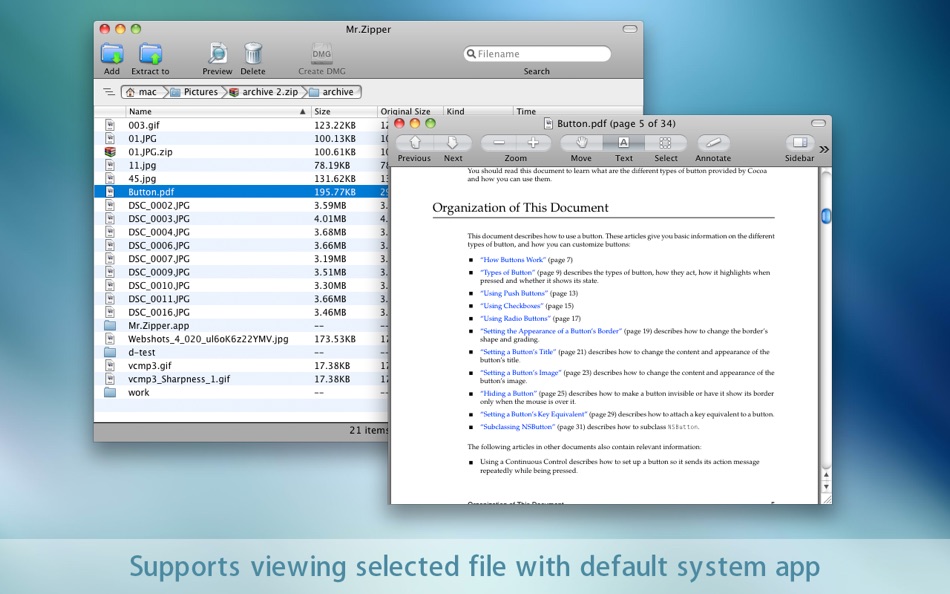950x594 pixels.
Task: Select the Text tool in Preview
Action: pyautogui.click(x=623, y=143)
